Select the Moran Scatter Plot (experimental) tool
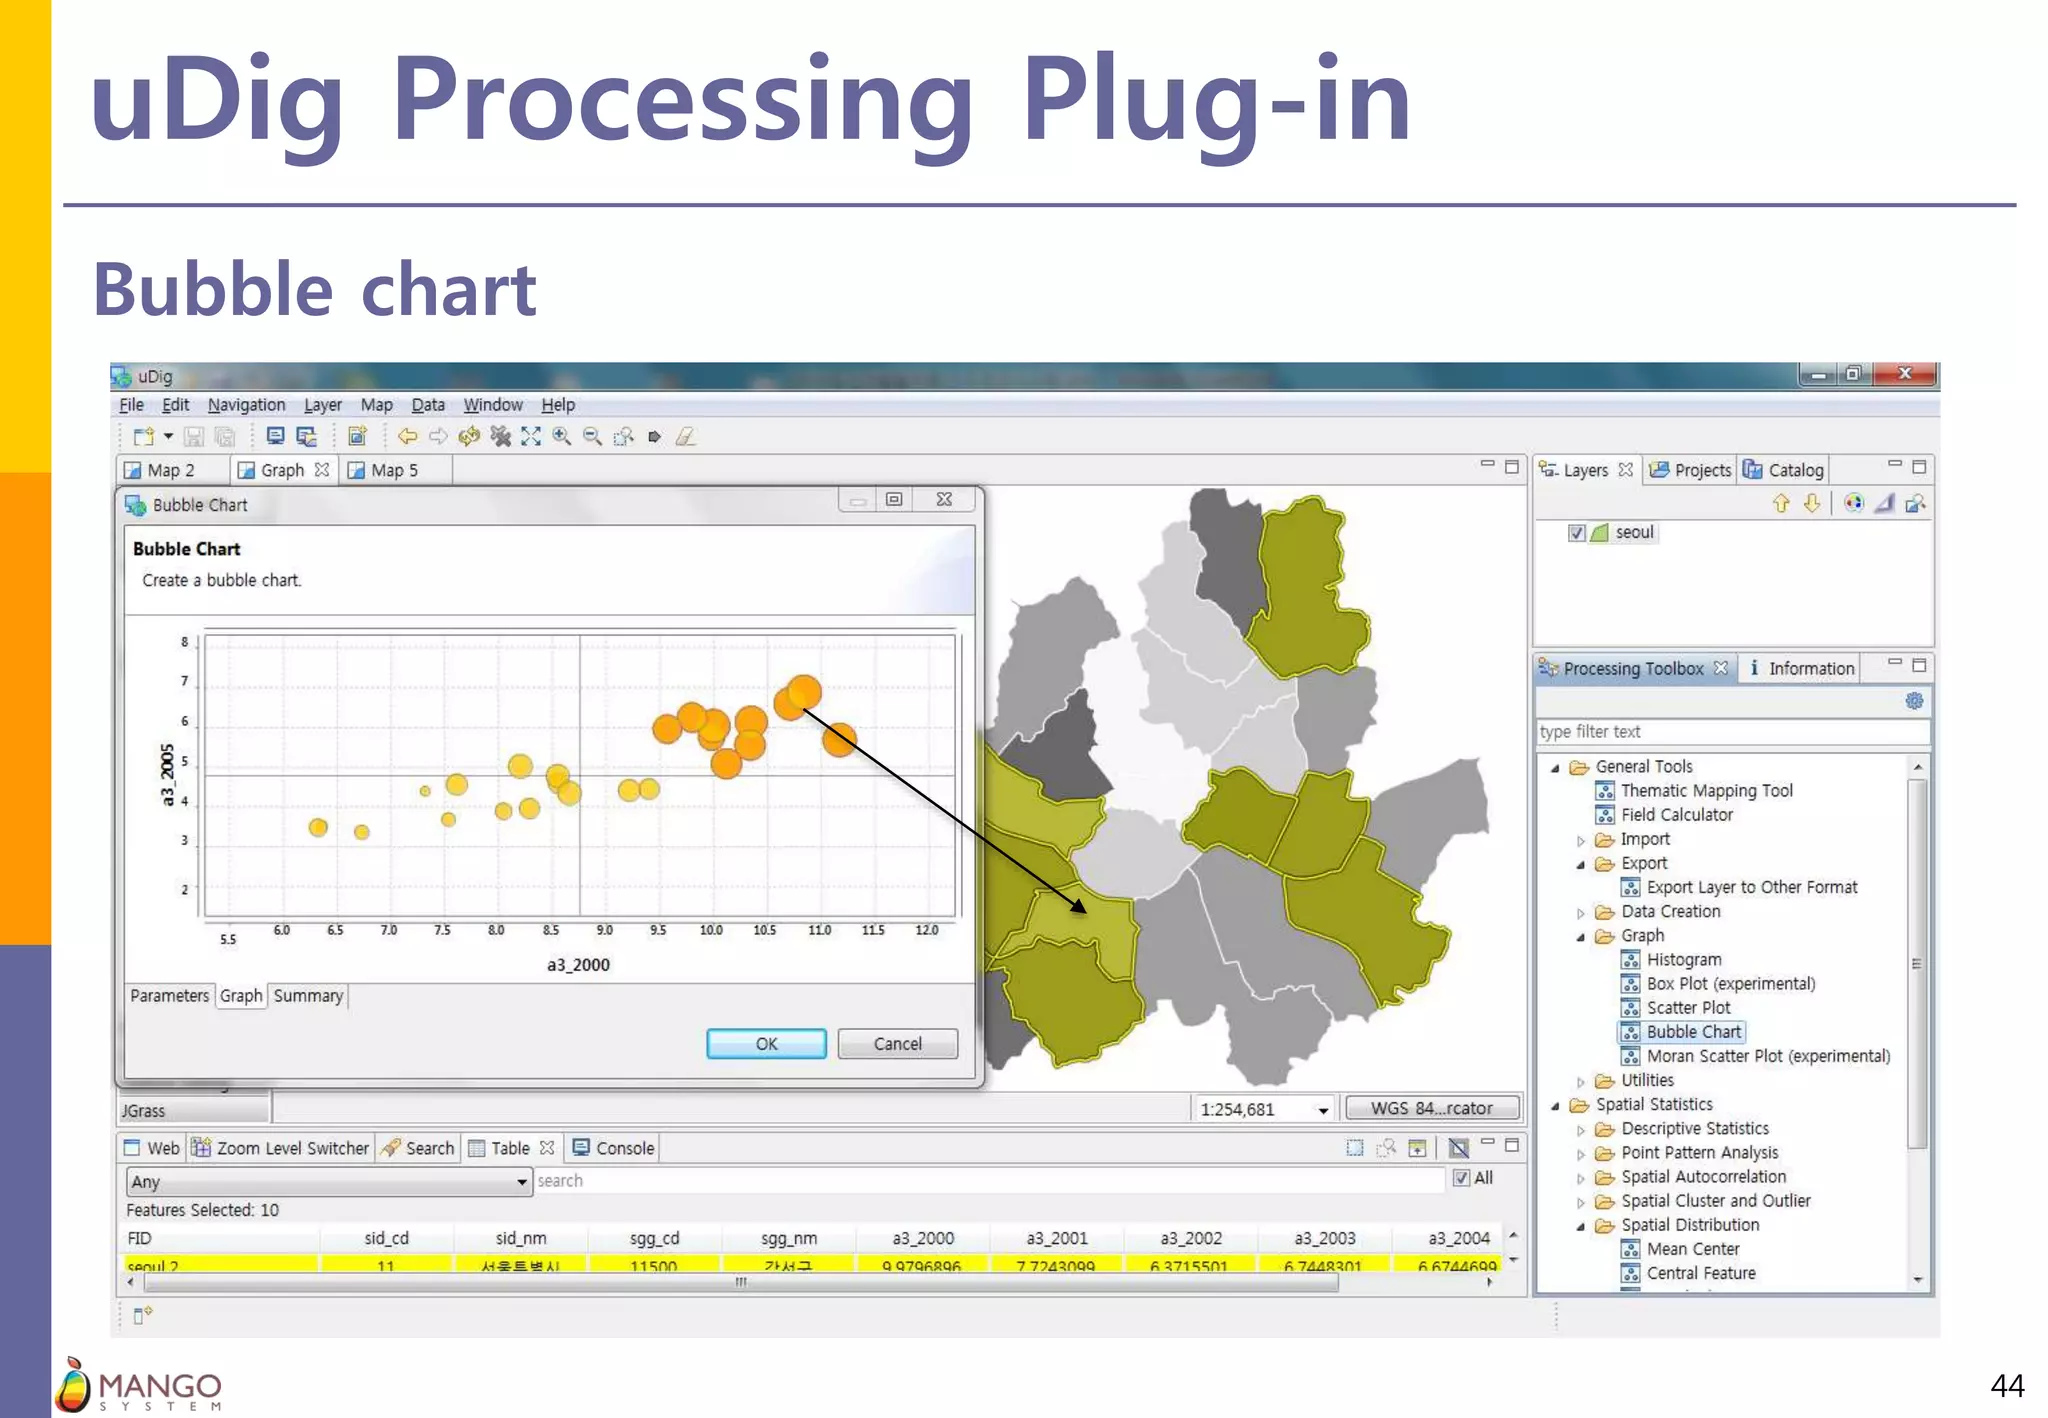The width and height of the screenshot is (2048, 1418). [x=1767, y=1056]
